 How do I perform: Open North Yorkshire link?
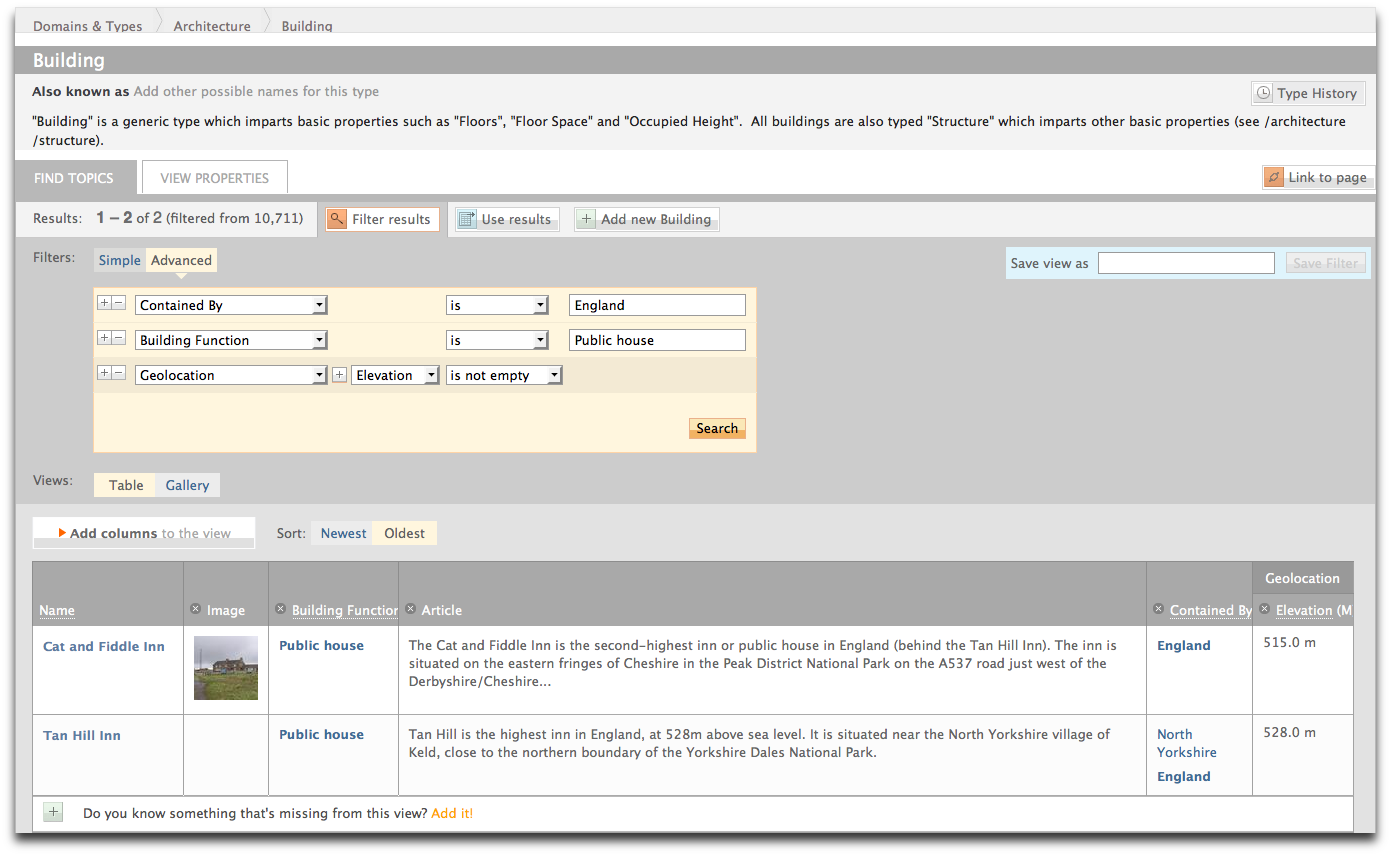(x=1187, y=743)
